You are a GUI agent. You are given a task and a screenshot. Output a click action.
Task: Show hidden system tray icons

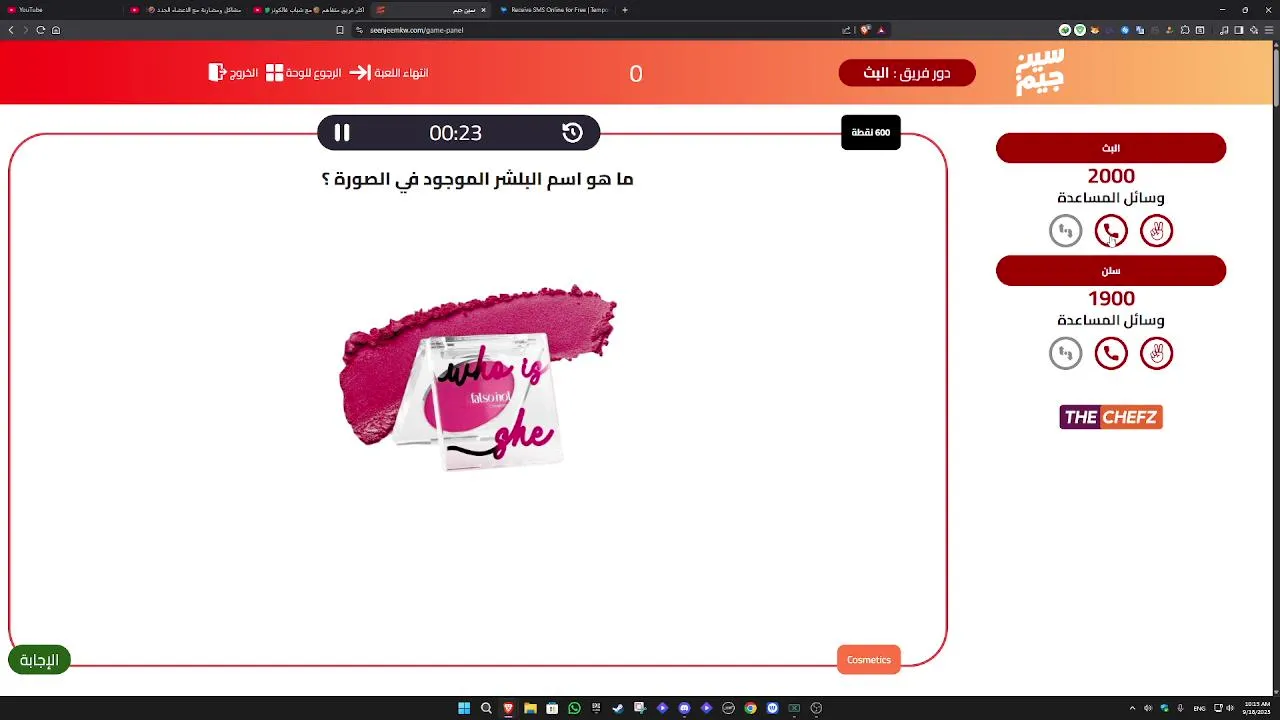(1132, 708)
